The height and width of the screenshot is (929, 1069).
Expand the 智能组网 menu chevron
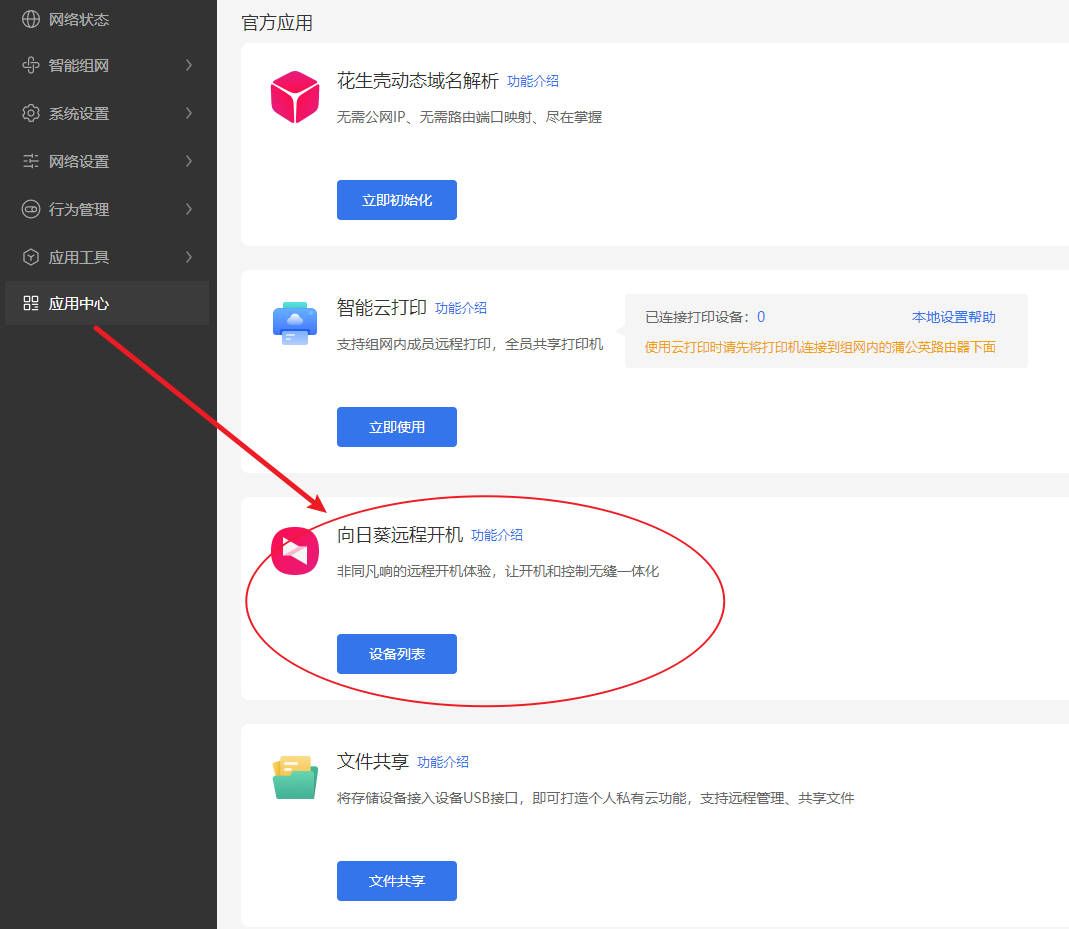pos(189,65)
